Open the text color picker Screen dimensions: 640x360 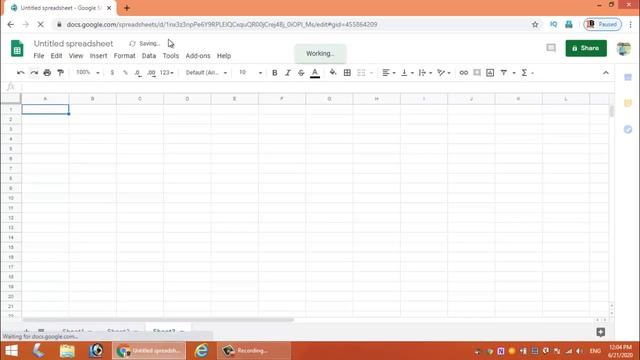coord(315,73)
